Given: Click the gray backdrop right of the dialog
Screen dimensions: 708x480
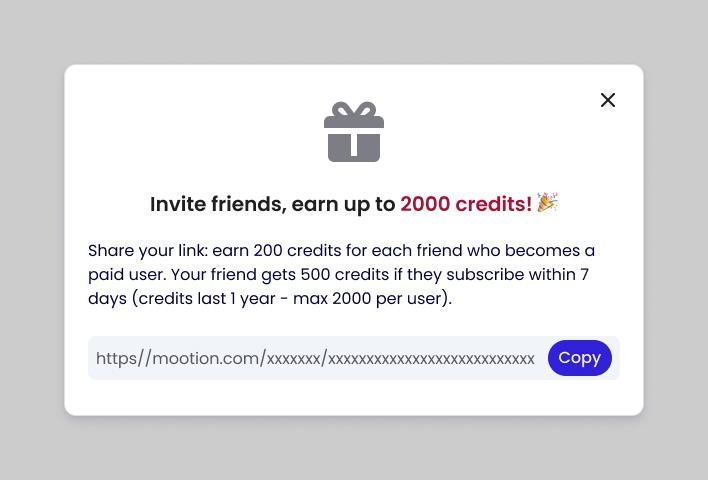Looking at the screenshot, I should click(676, 240).
